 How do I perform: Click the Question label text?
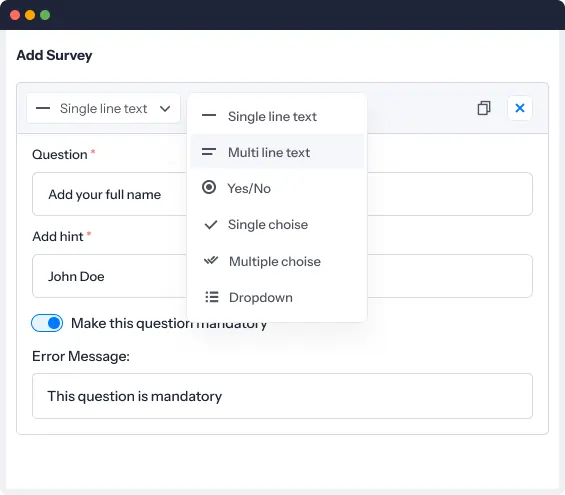tap(60, 155)
